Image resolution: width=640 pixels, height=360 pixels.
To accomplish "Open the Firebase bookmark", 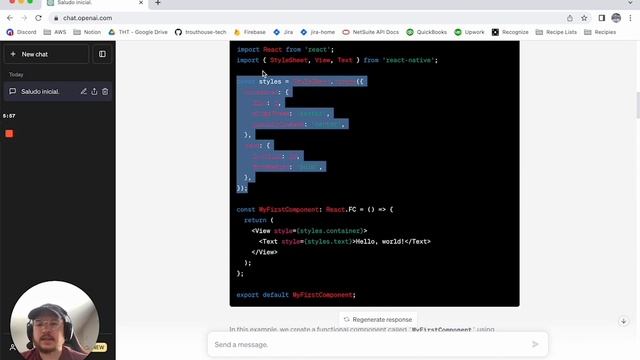I will [x=250, y=32].
